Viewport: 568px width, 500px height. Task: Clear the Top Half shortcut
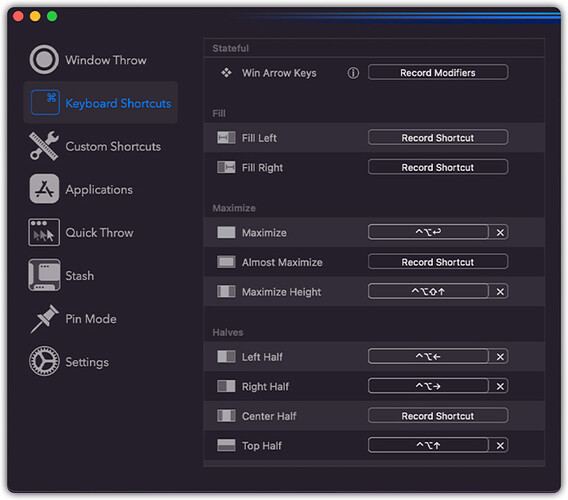(x=500, y=445)
